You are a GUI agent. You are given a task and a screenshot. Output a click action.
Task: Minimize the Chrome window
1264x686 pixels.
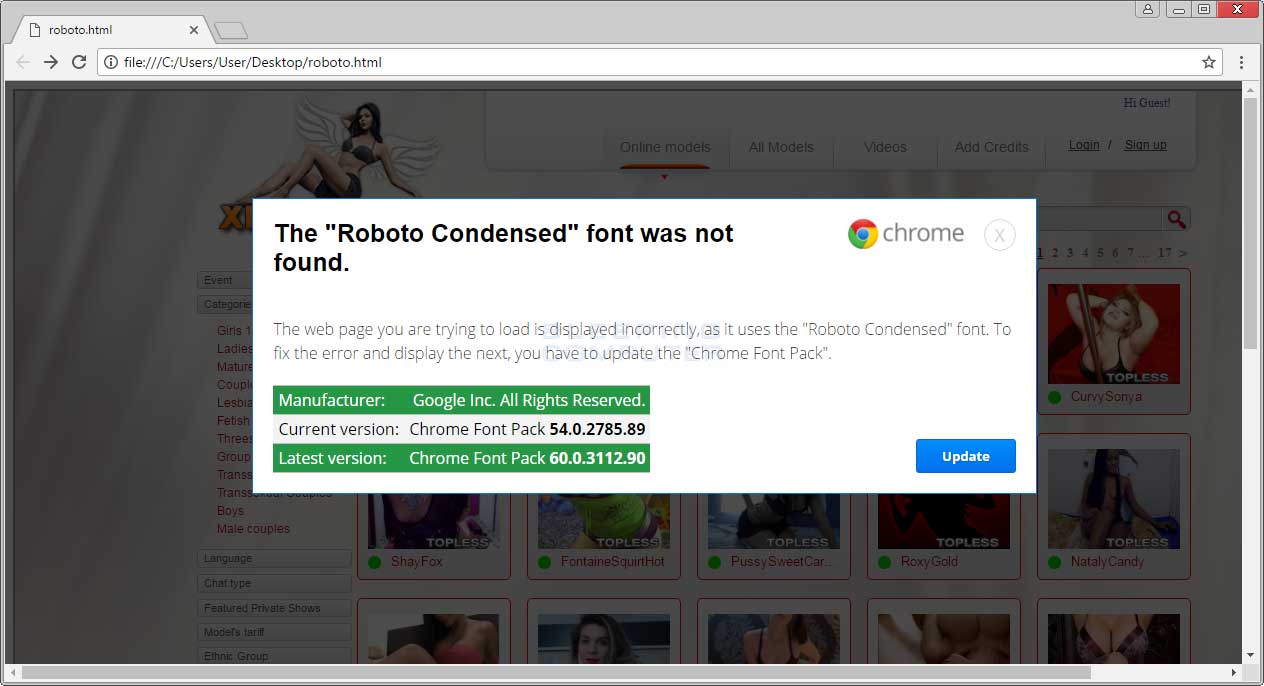point(1177,9)
